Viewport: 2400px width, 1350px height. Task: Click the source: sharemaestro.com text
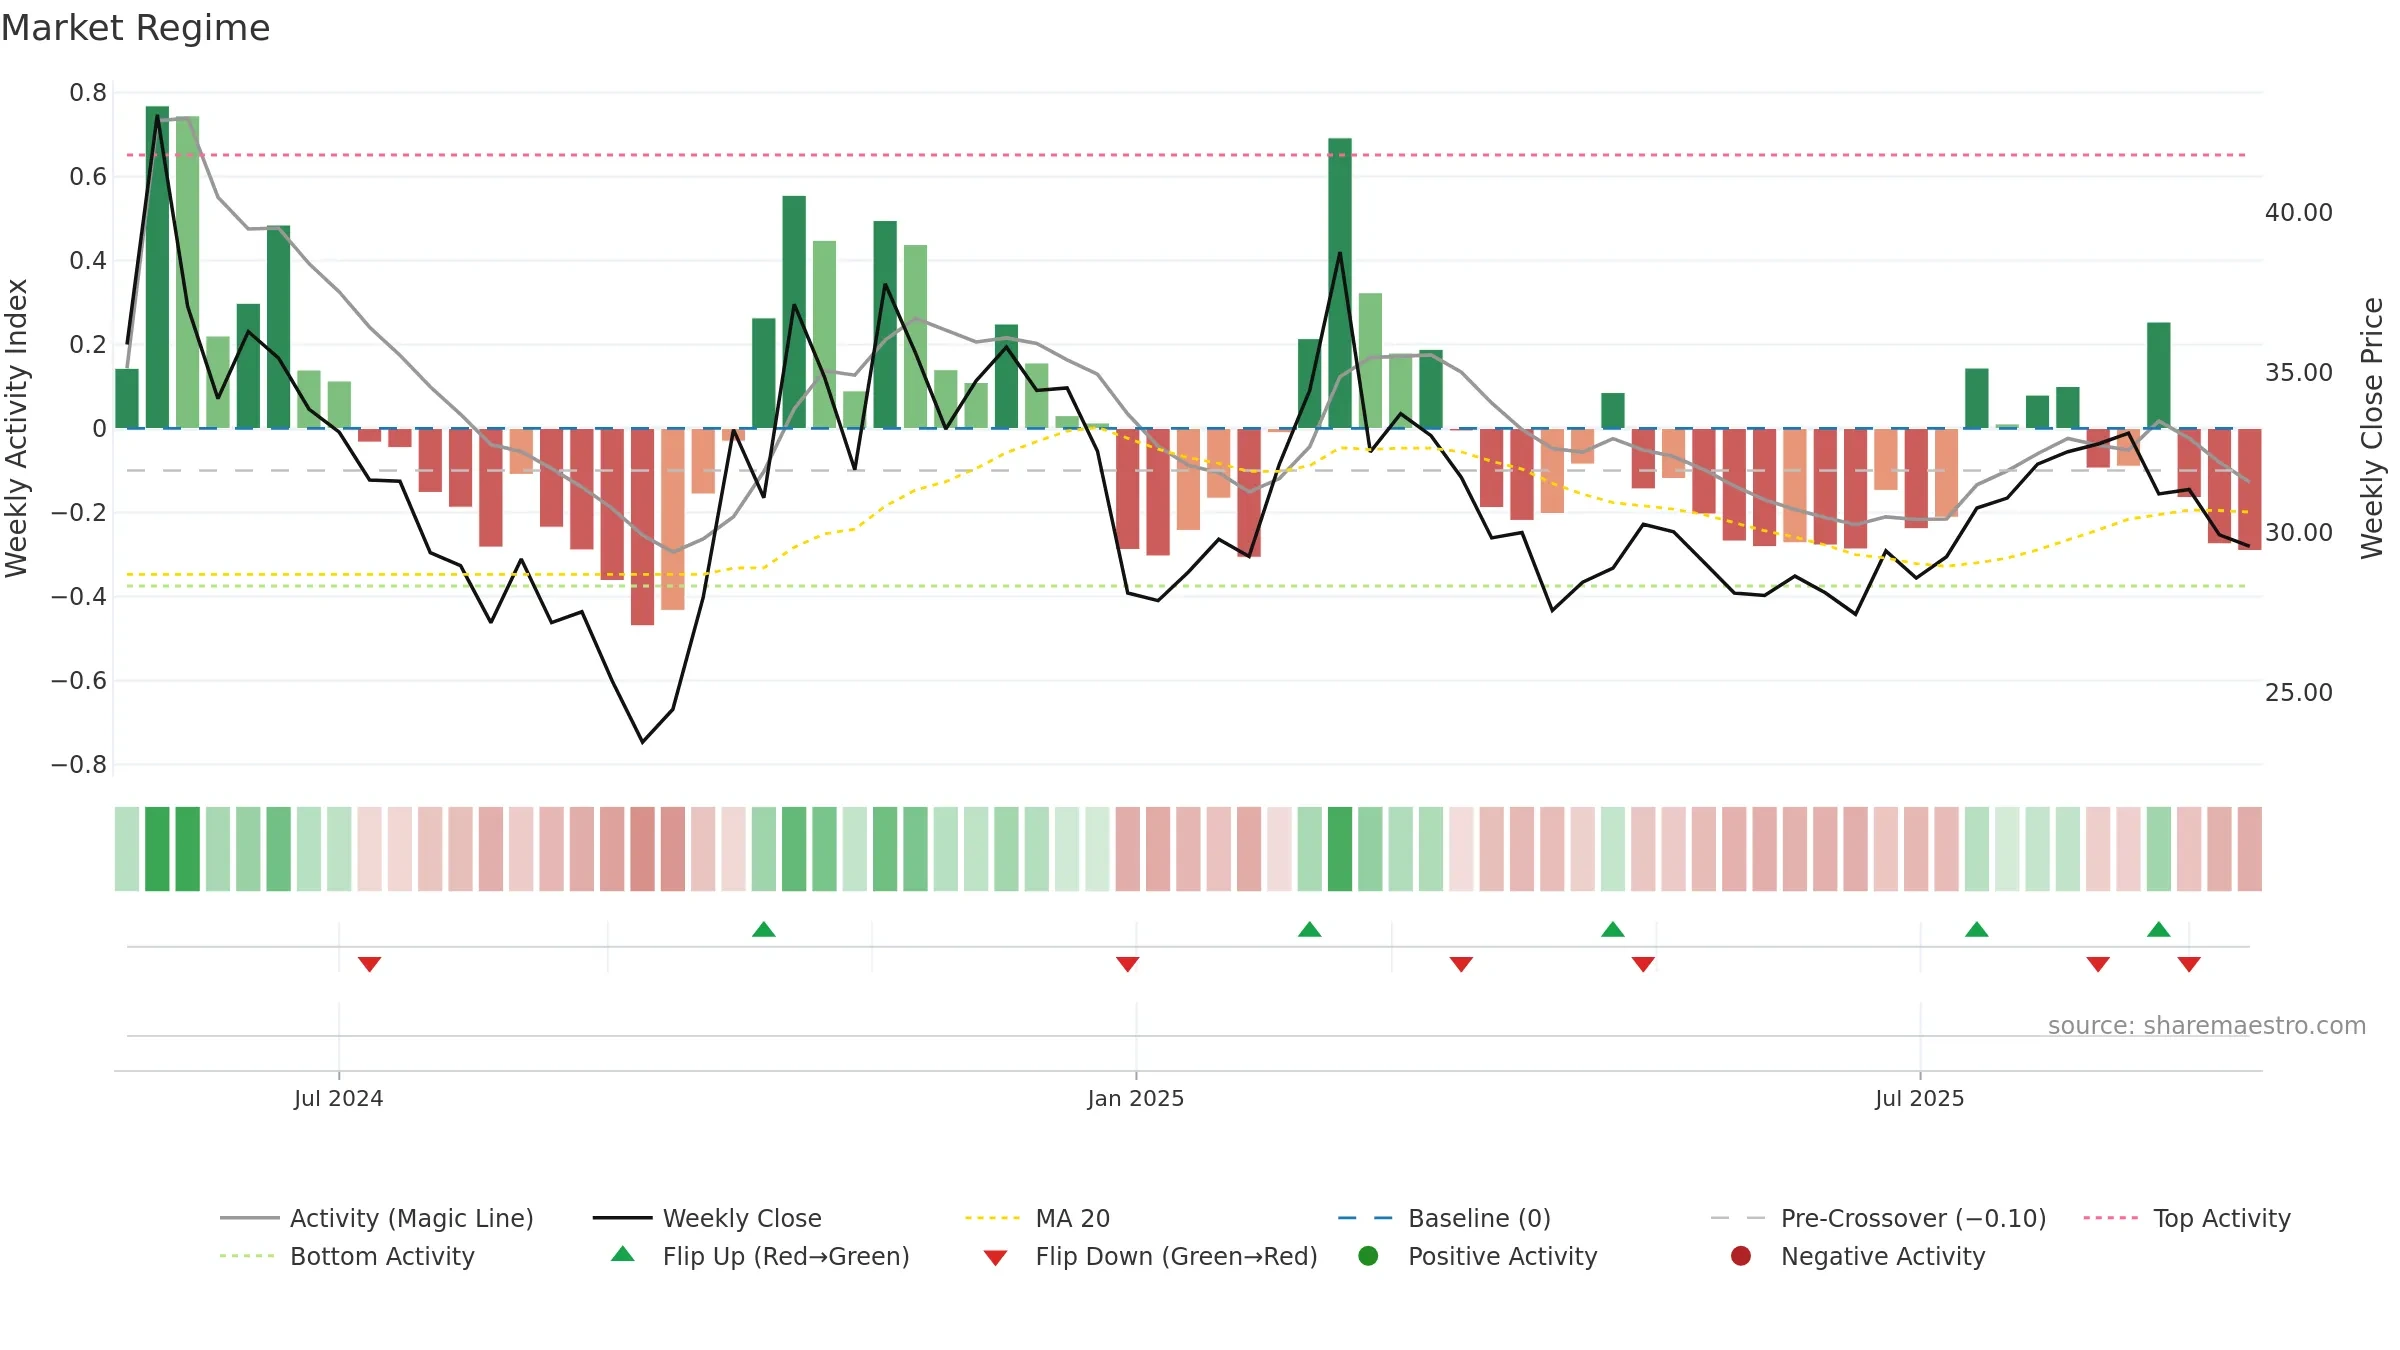pos(2207,1025)
